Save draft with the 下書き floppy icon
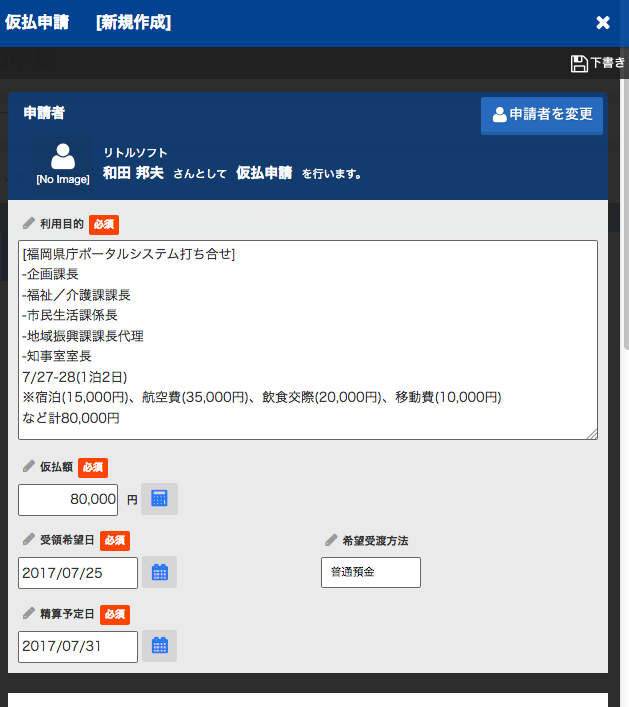 point(597,63)
